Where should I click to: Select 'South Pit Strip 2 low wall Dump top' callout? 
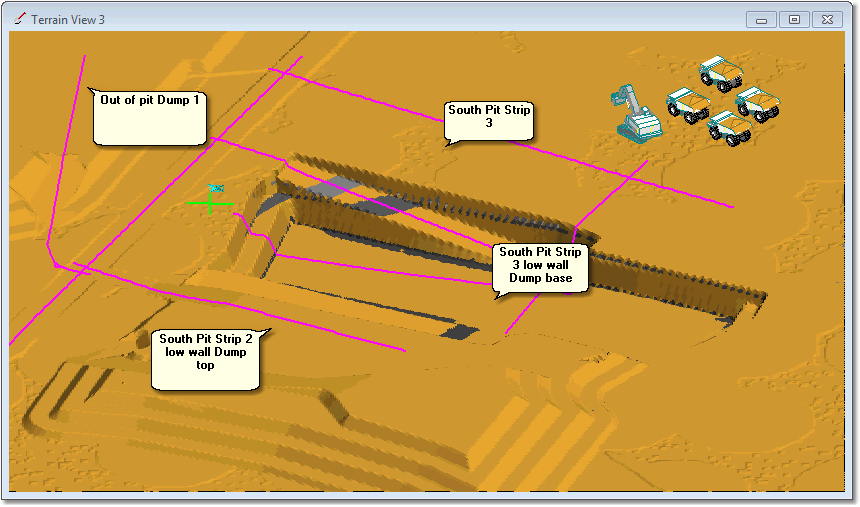coord(206,360)
